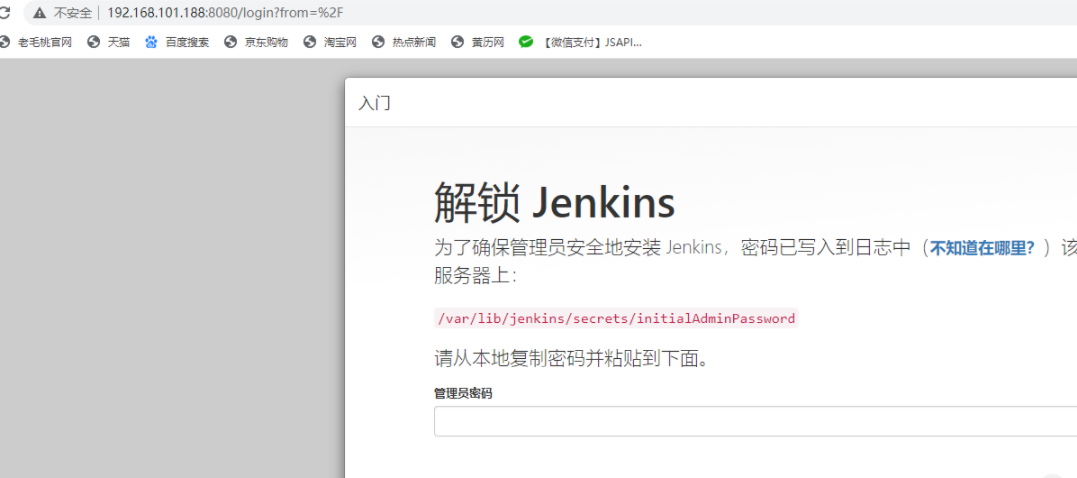Screen dimensions: 1077x478
Task: Click the 不知道在哪里? help link
Action: coord(982,249)
